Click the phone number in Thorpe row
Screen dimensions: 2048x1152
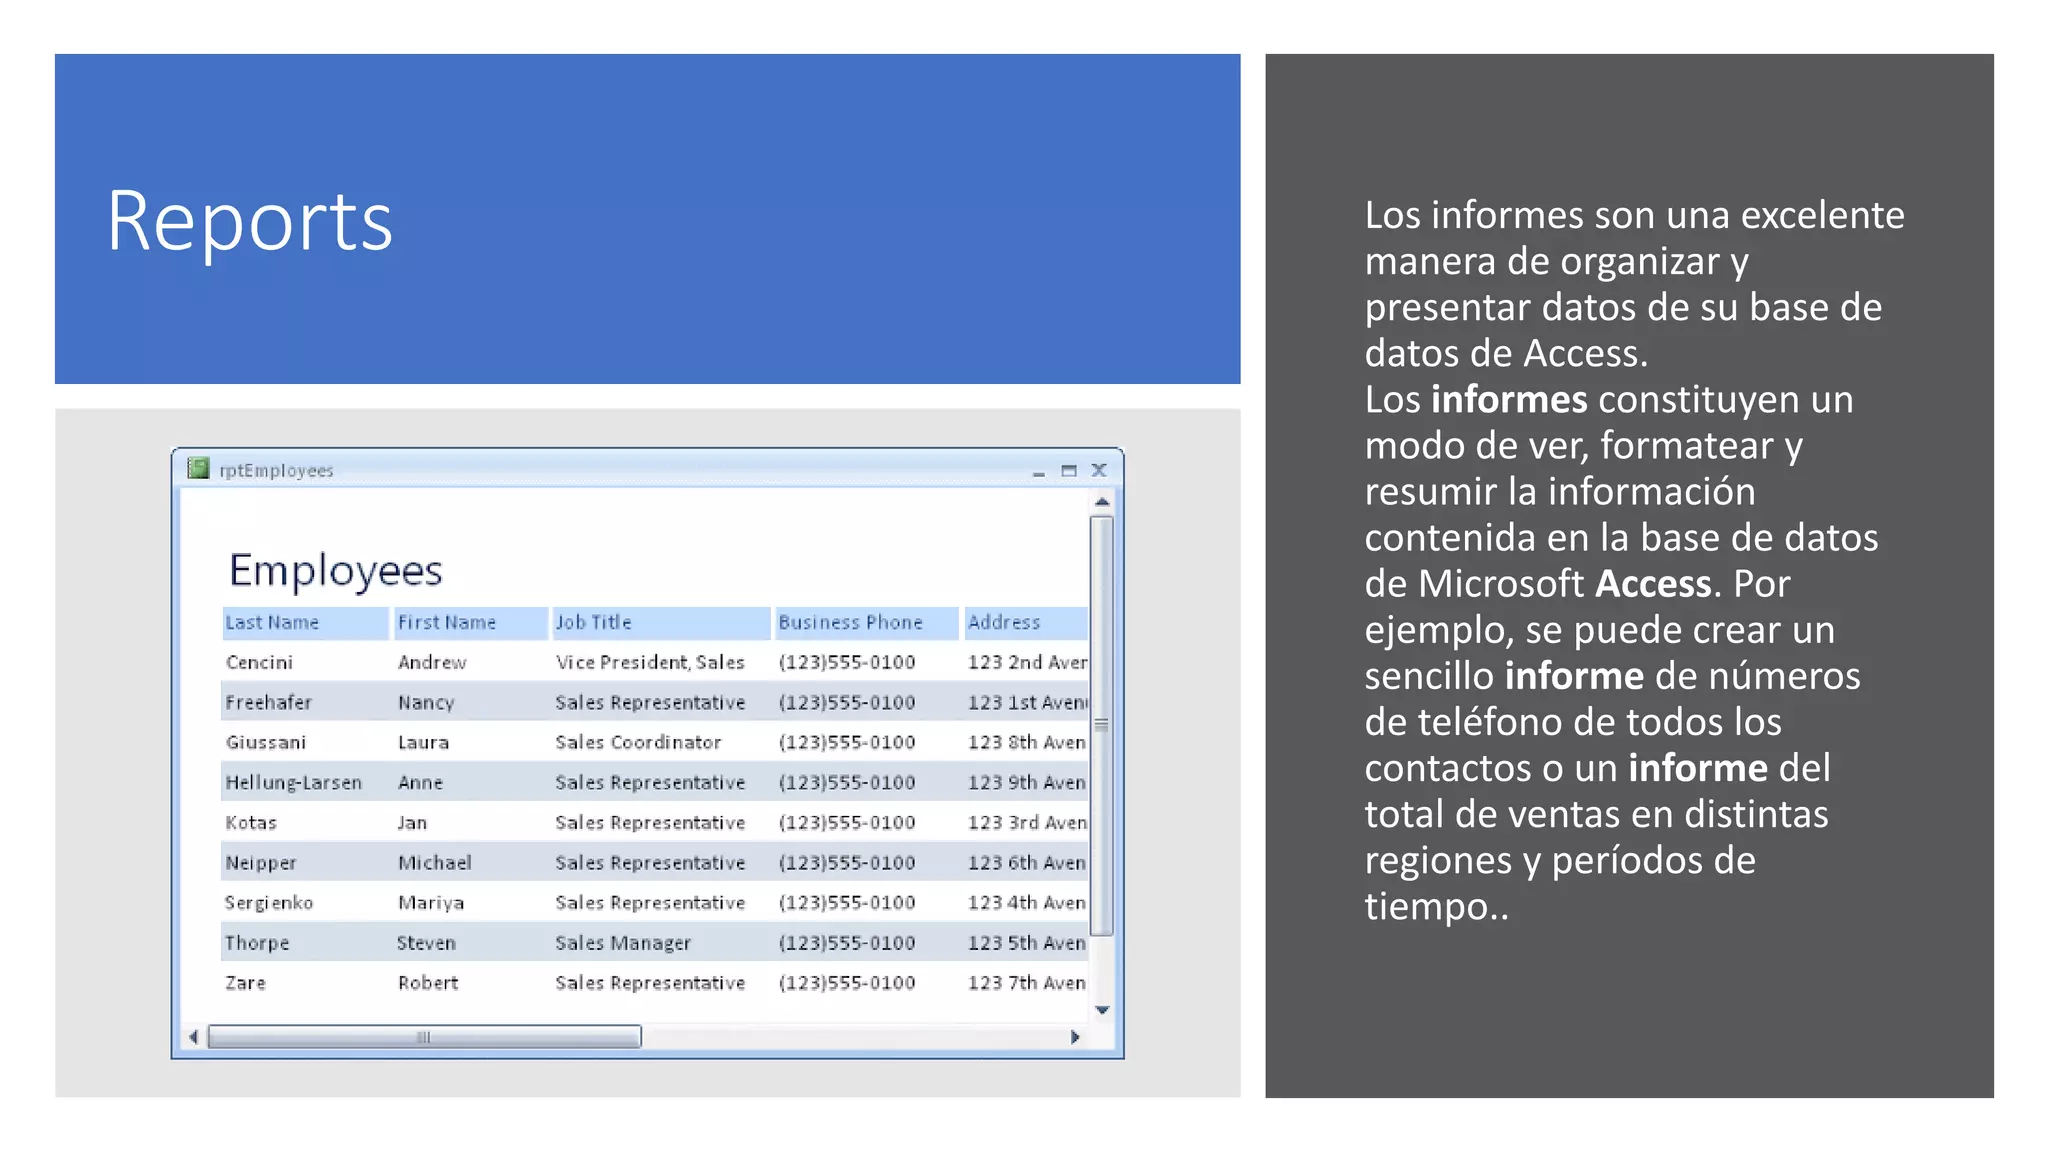tap(847, 942)
